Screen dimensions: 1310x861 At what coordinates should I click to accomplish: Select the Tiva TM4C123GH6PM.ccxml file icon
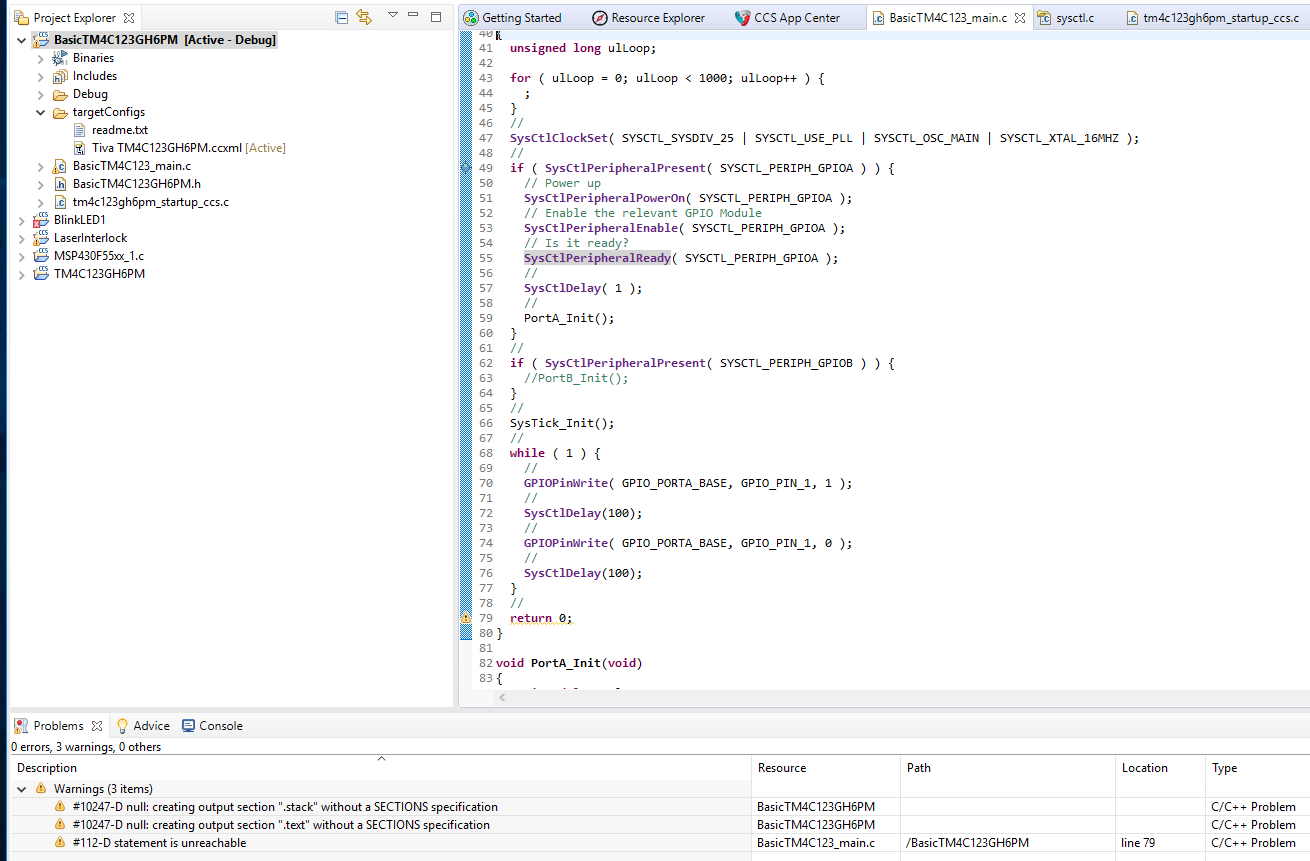coord(81,148)
